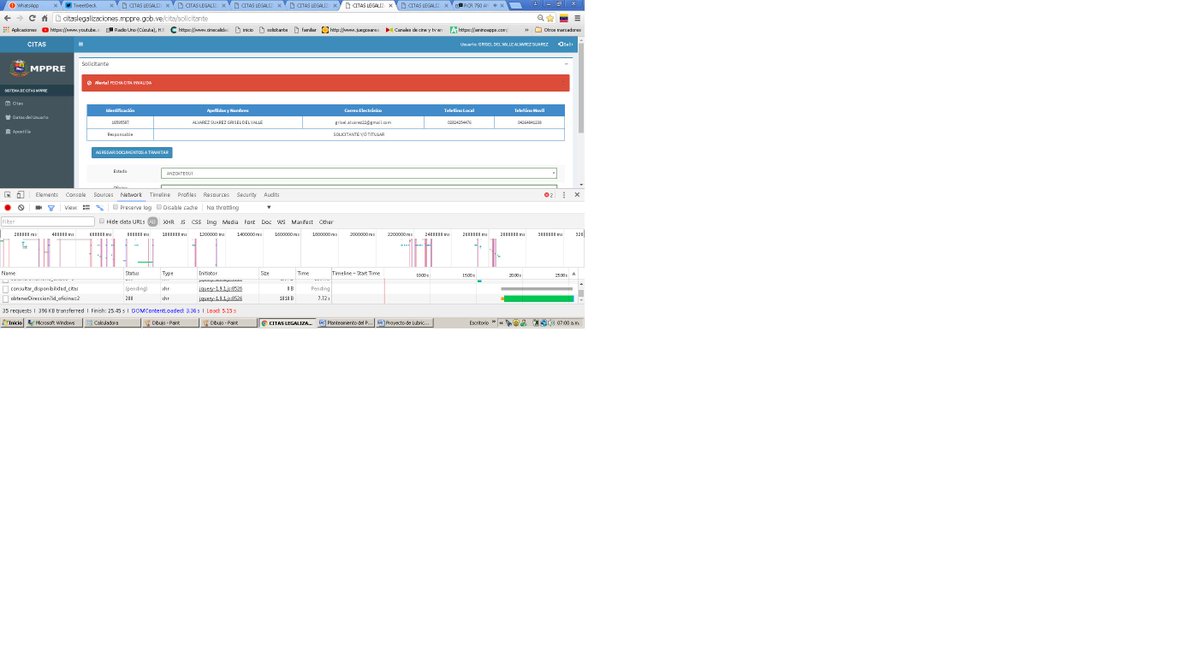Screen dimensions: 1200x650
Task: Enable Disable cache checkbox
Action: [159, 207]
